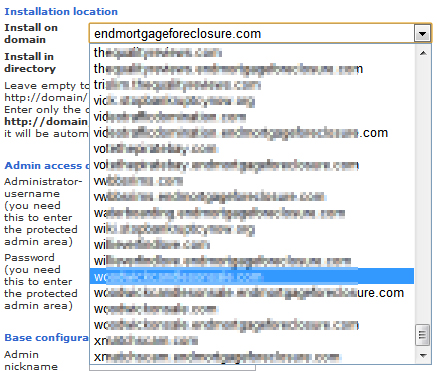Click the 'Installation location' heading
Image resolution: width=437 pixels, height=371 pixels.
[x=61, y=11]
